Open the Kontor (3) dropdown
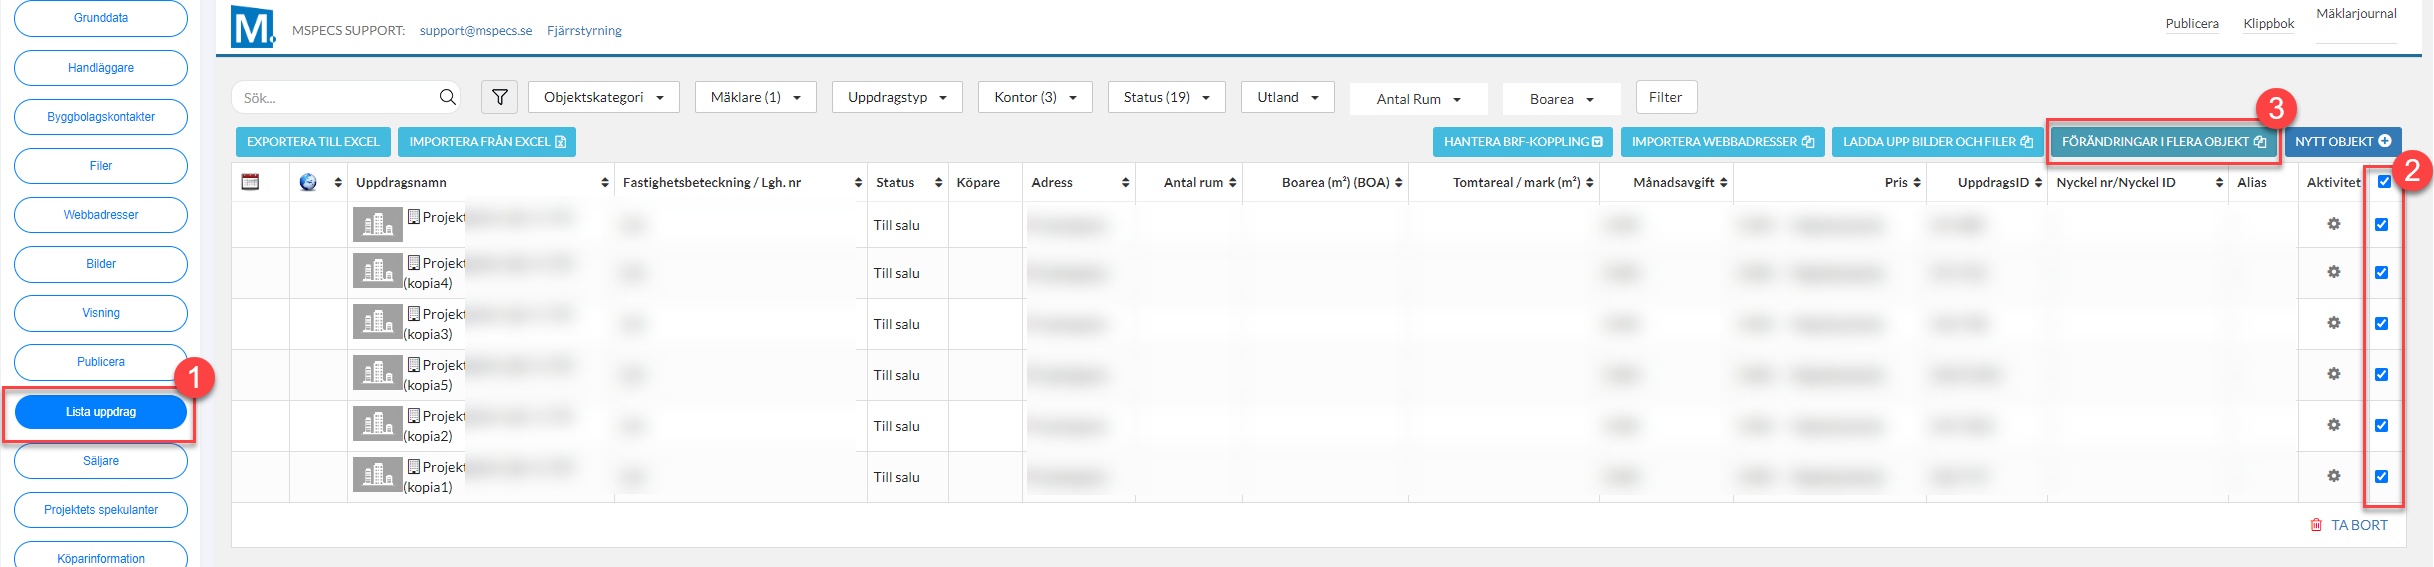2434x567 pixels. coord(1035,97)
